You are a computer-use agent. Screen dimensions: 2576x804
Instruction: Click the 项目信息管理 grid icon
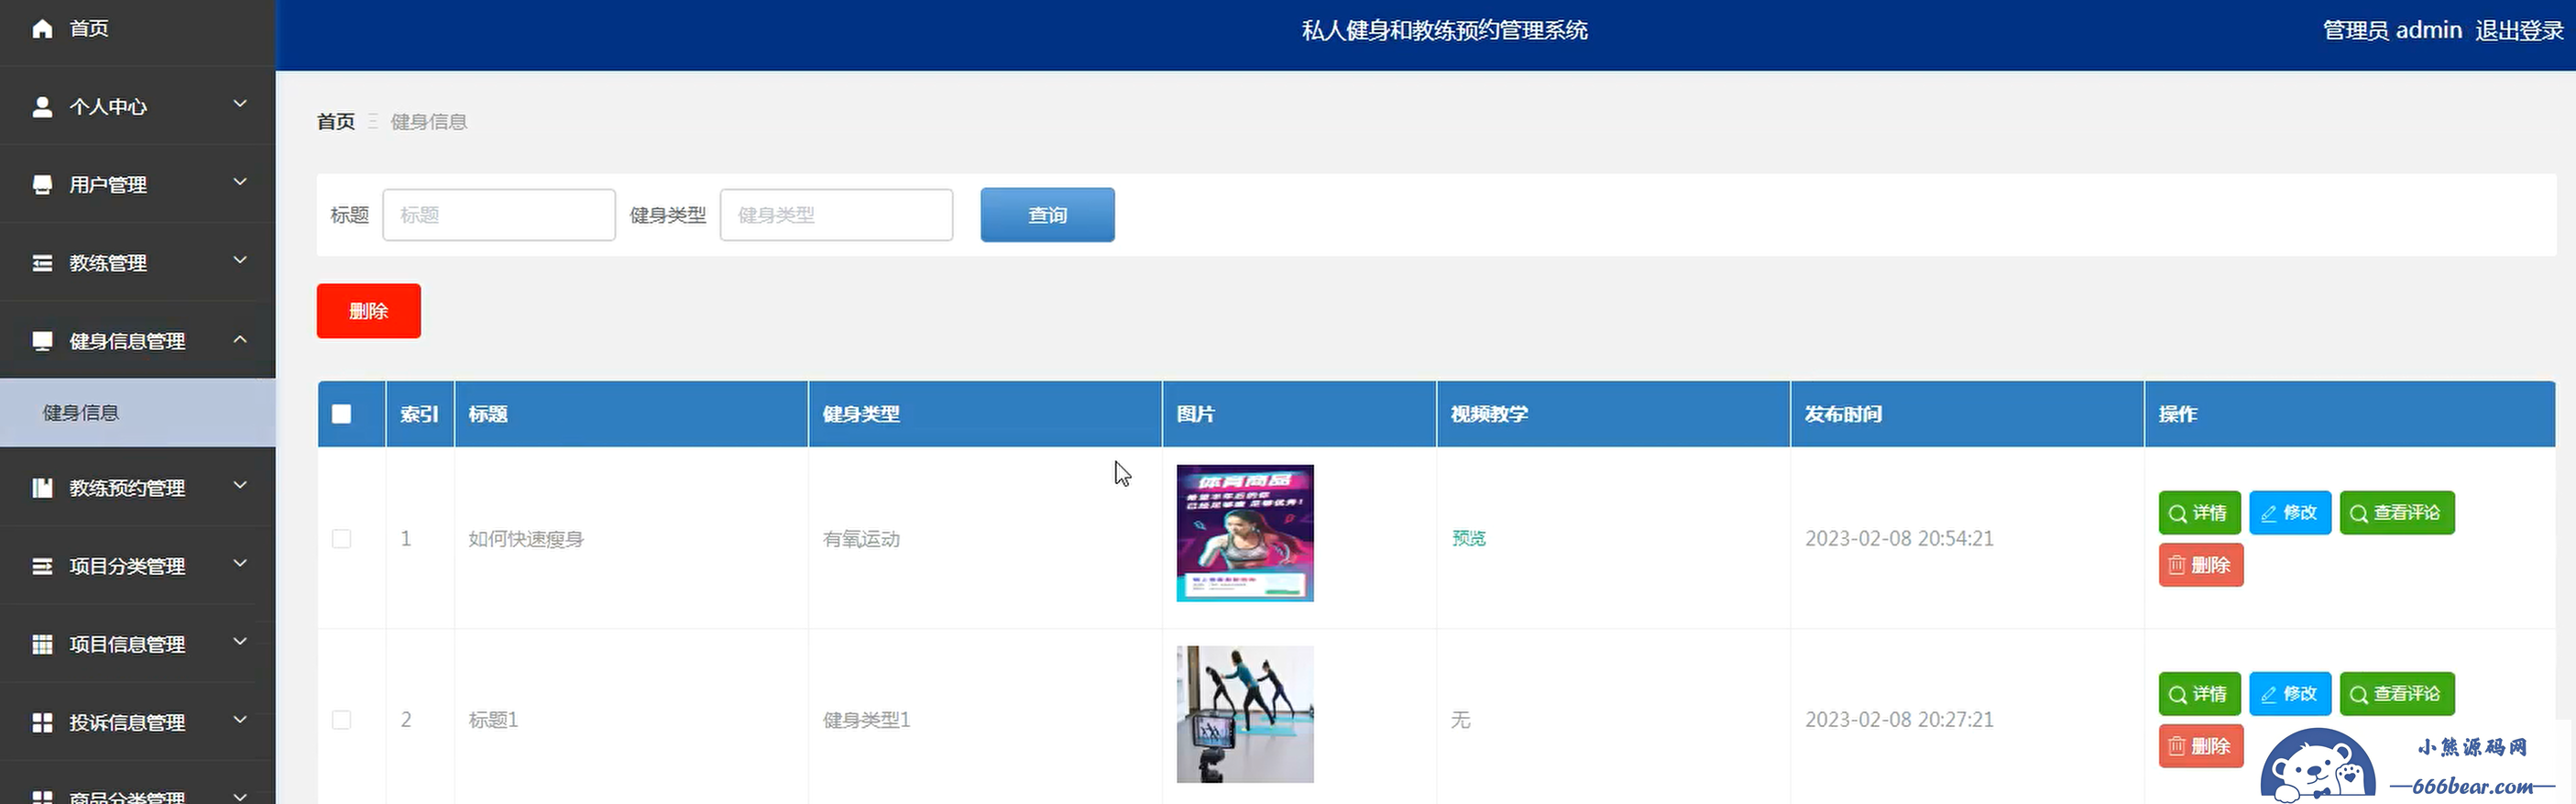pyautogui.click(x=42, y=644)
